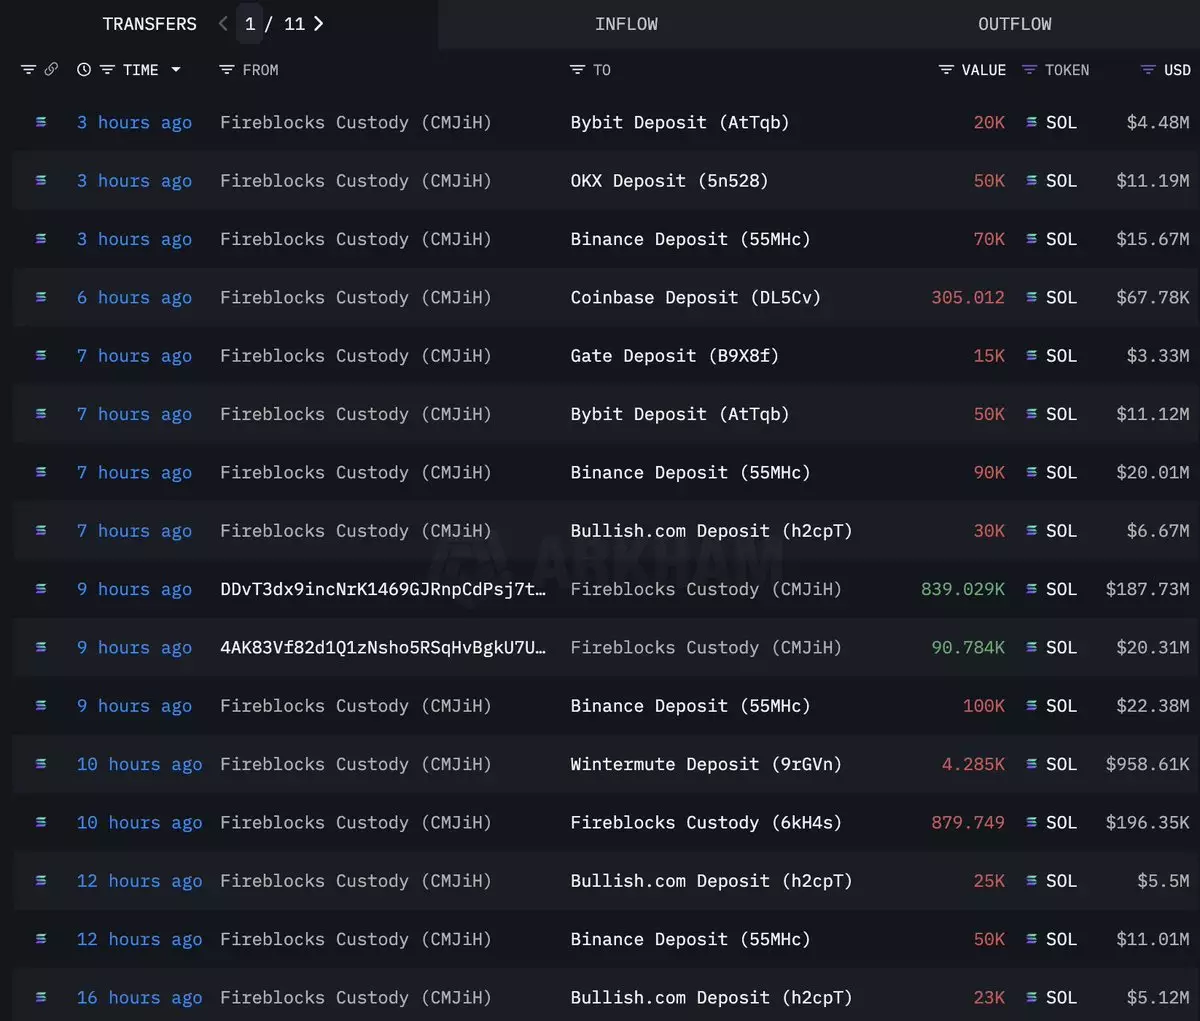This screenshot has width=1200, height=1021.
Task: Open Fireblocks Custody (6kH4s) address
Action: [x=706, y=822]
